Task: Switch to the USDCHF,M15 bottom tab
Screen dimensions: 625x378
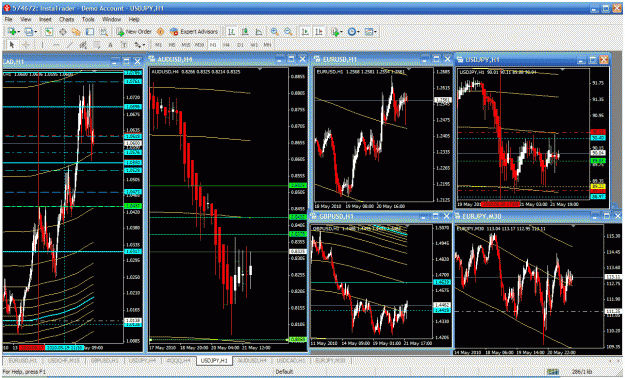Action: (x=64, y=360)
